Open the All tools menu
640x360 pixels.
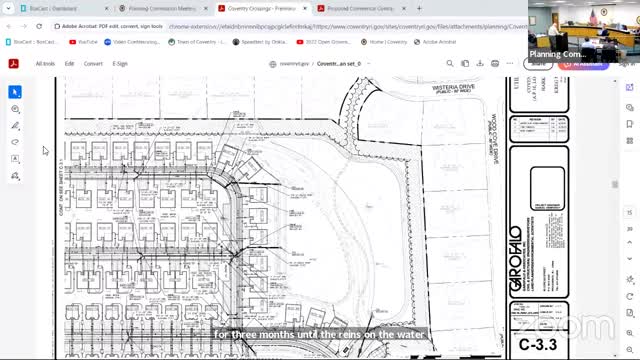tap(45, 64)
